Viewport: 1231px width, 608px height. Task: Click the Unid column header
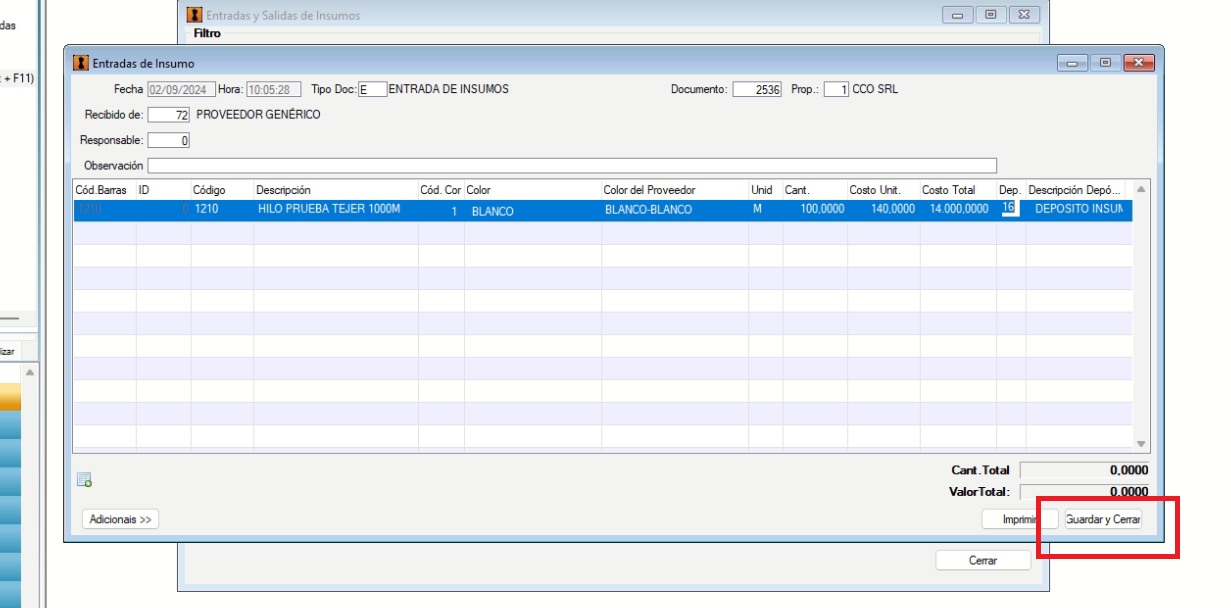coord(765,190)
